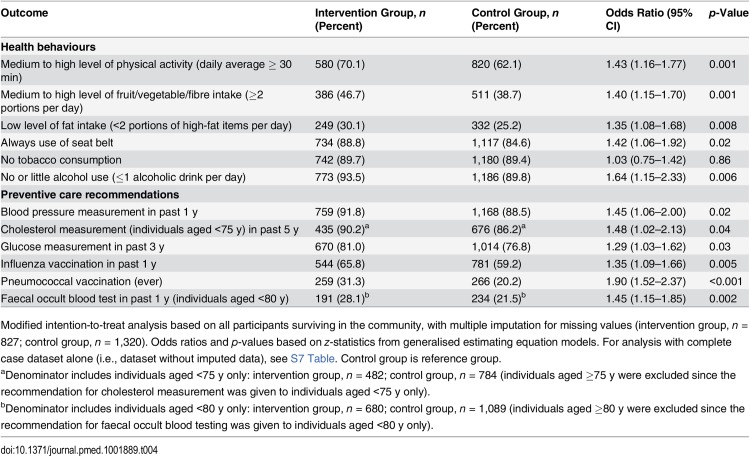The width and height of the screenshot is (750, 457).
Task: Open the S7 Table link
Action: [x=312, y=358]
